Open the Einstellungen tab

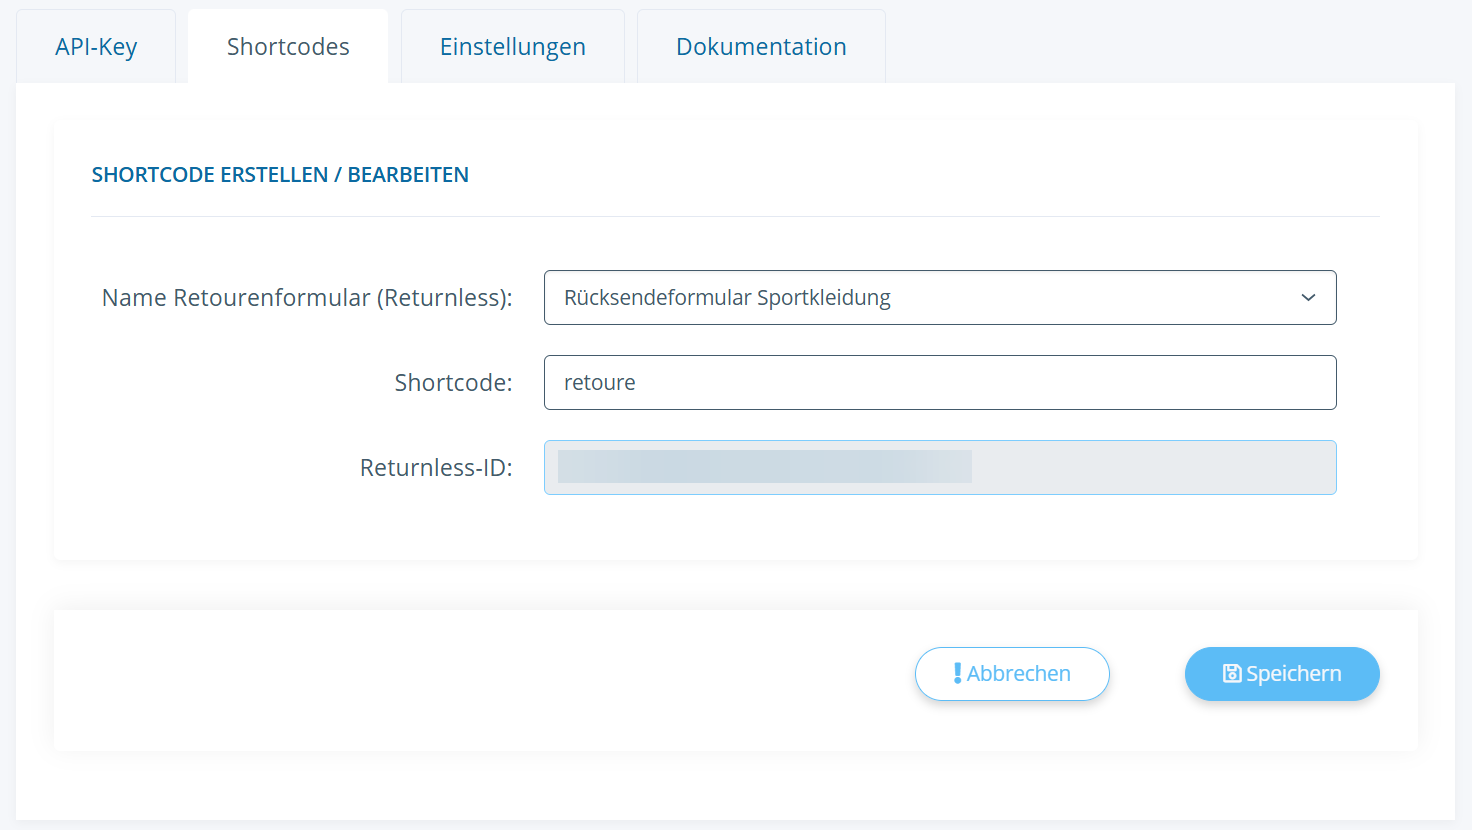click(x=512, y=47)
